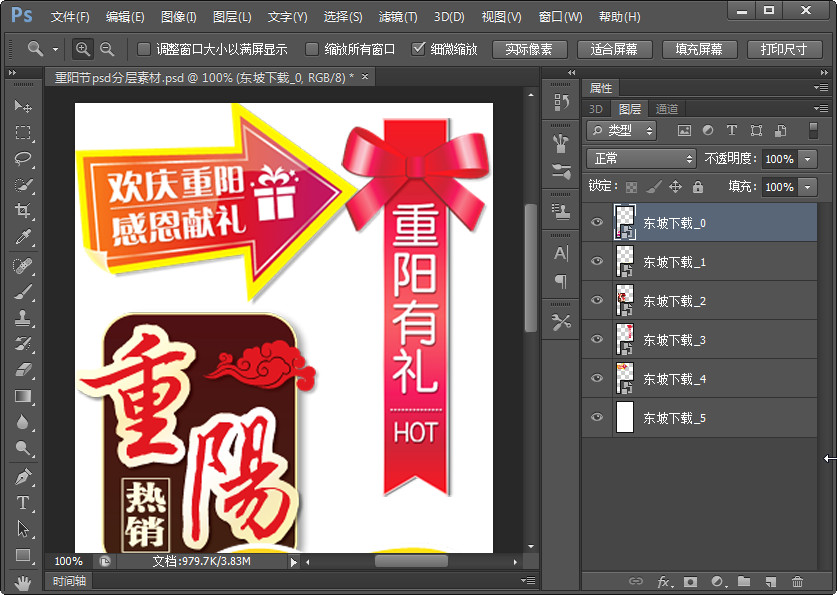Hide layer 东坡下载_2
The width and height of the screenshot is (837, 595).
597,300
